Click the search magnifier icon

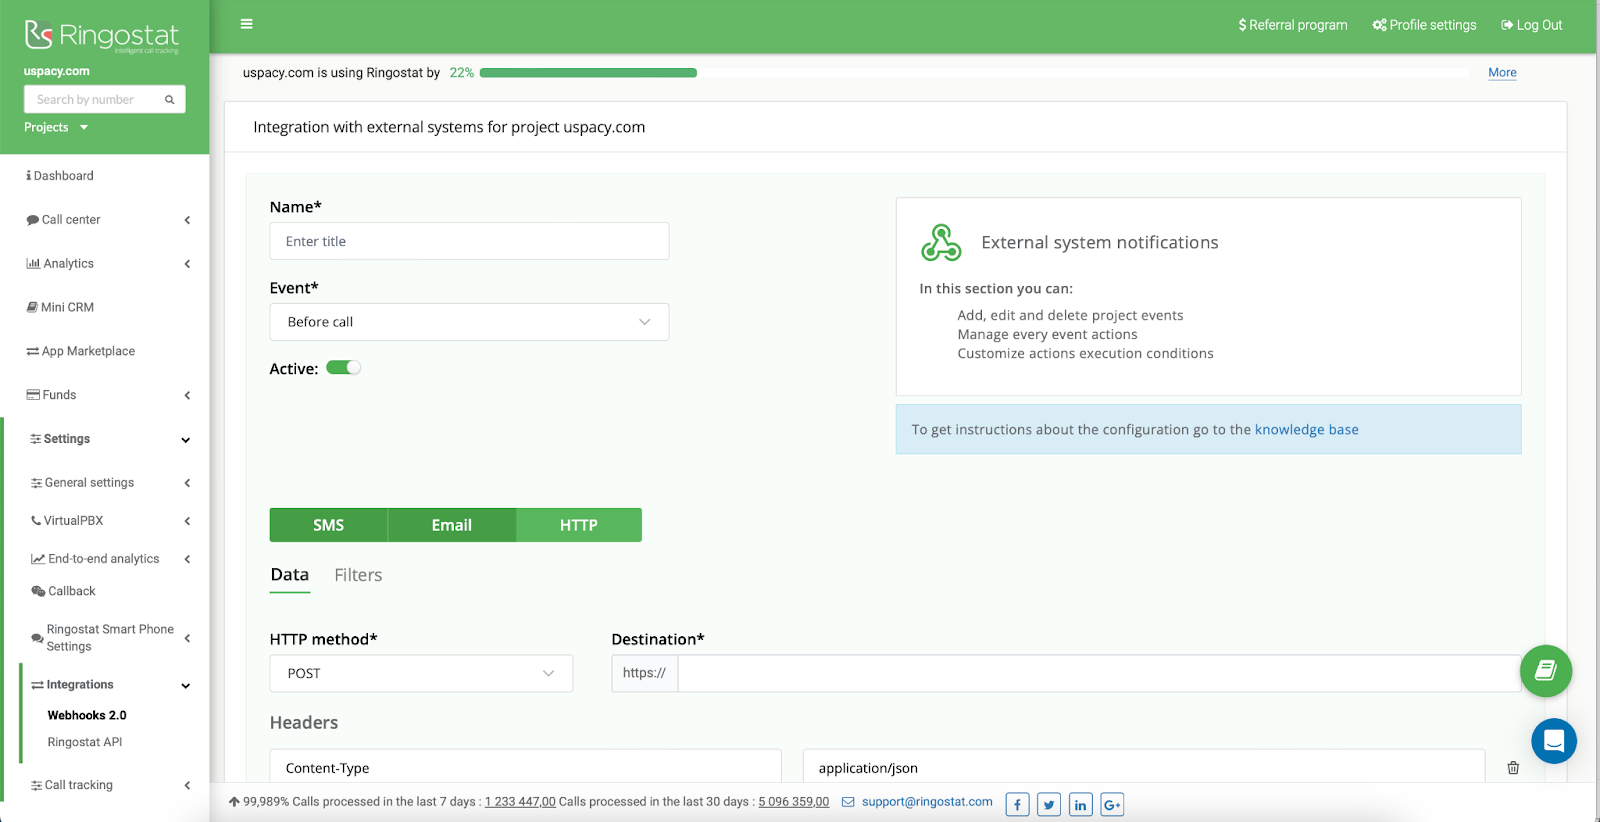tap(170, 100)
